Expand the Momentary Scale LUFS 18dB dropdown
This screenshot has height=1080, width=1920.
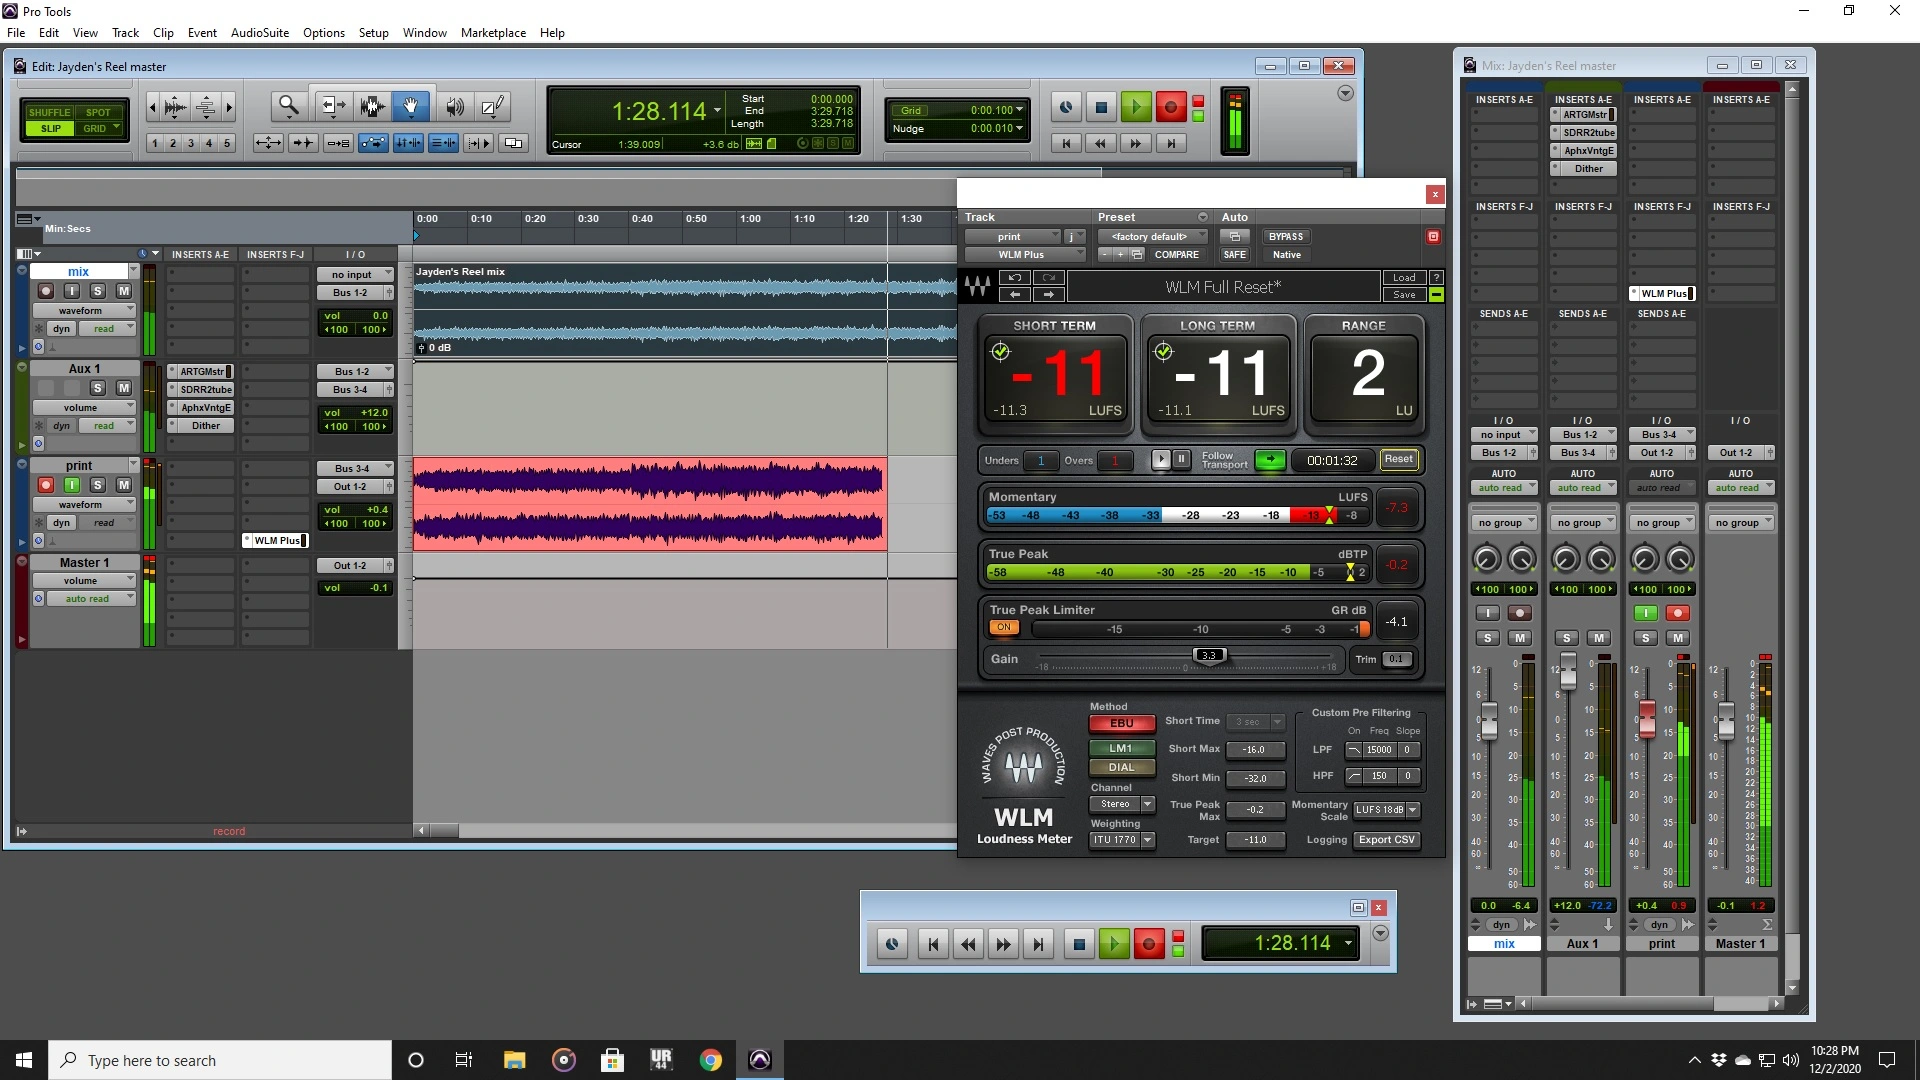click(x=1386, y=810)
